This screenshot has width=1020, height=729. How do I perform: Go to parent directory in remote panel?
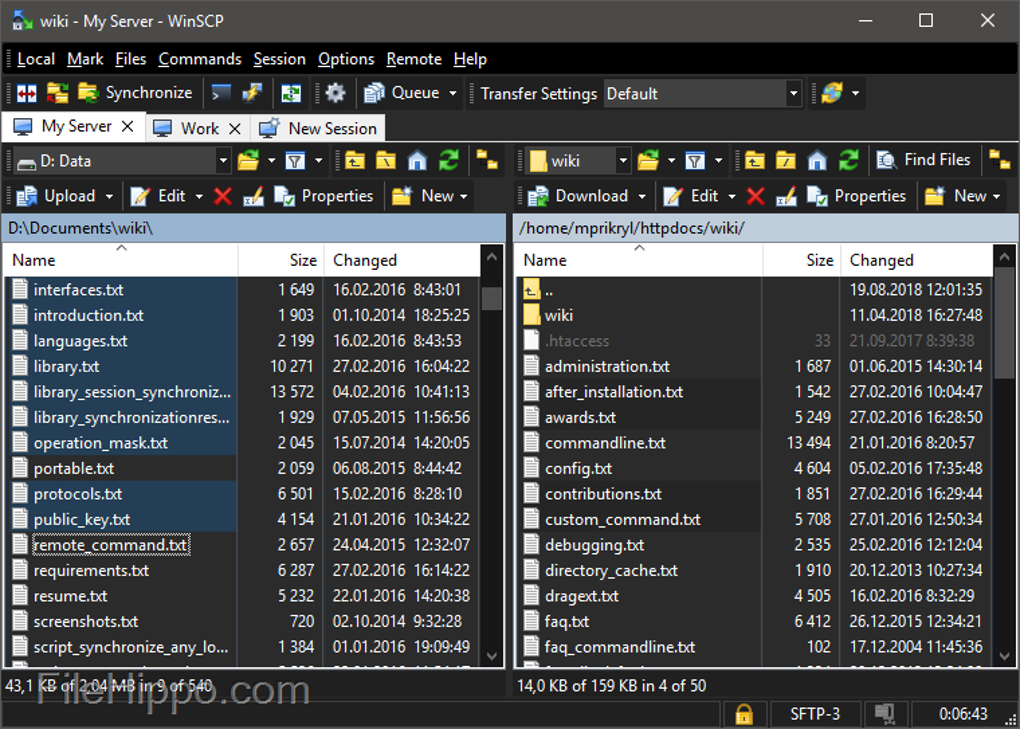[754, 160]
